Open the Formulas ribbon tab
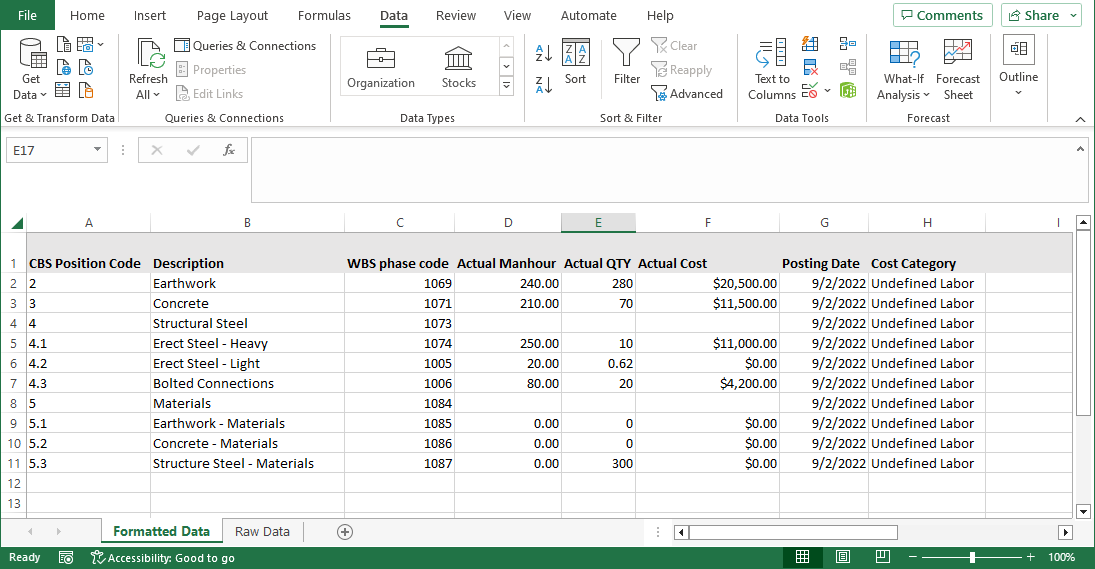The width and height of the screenshot is (1095, 569). [x=324, y=16]
